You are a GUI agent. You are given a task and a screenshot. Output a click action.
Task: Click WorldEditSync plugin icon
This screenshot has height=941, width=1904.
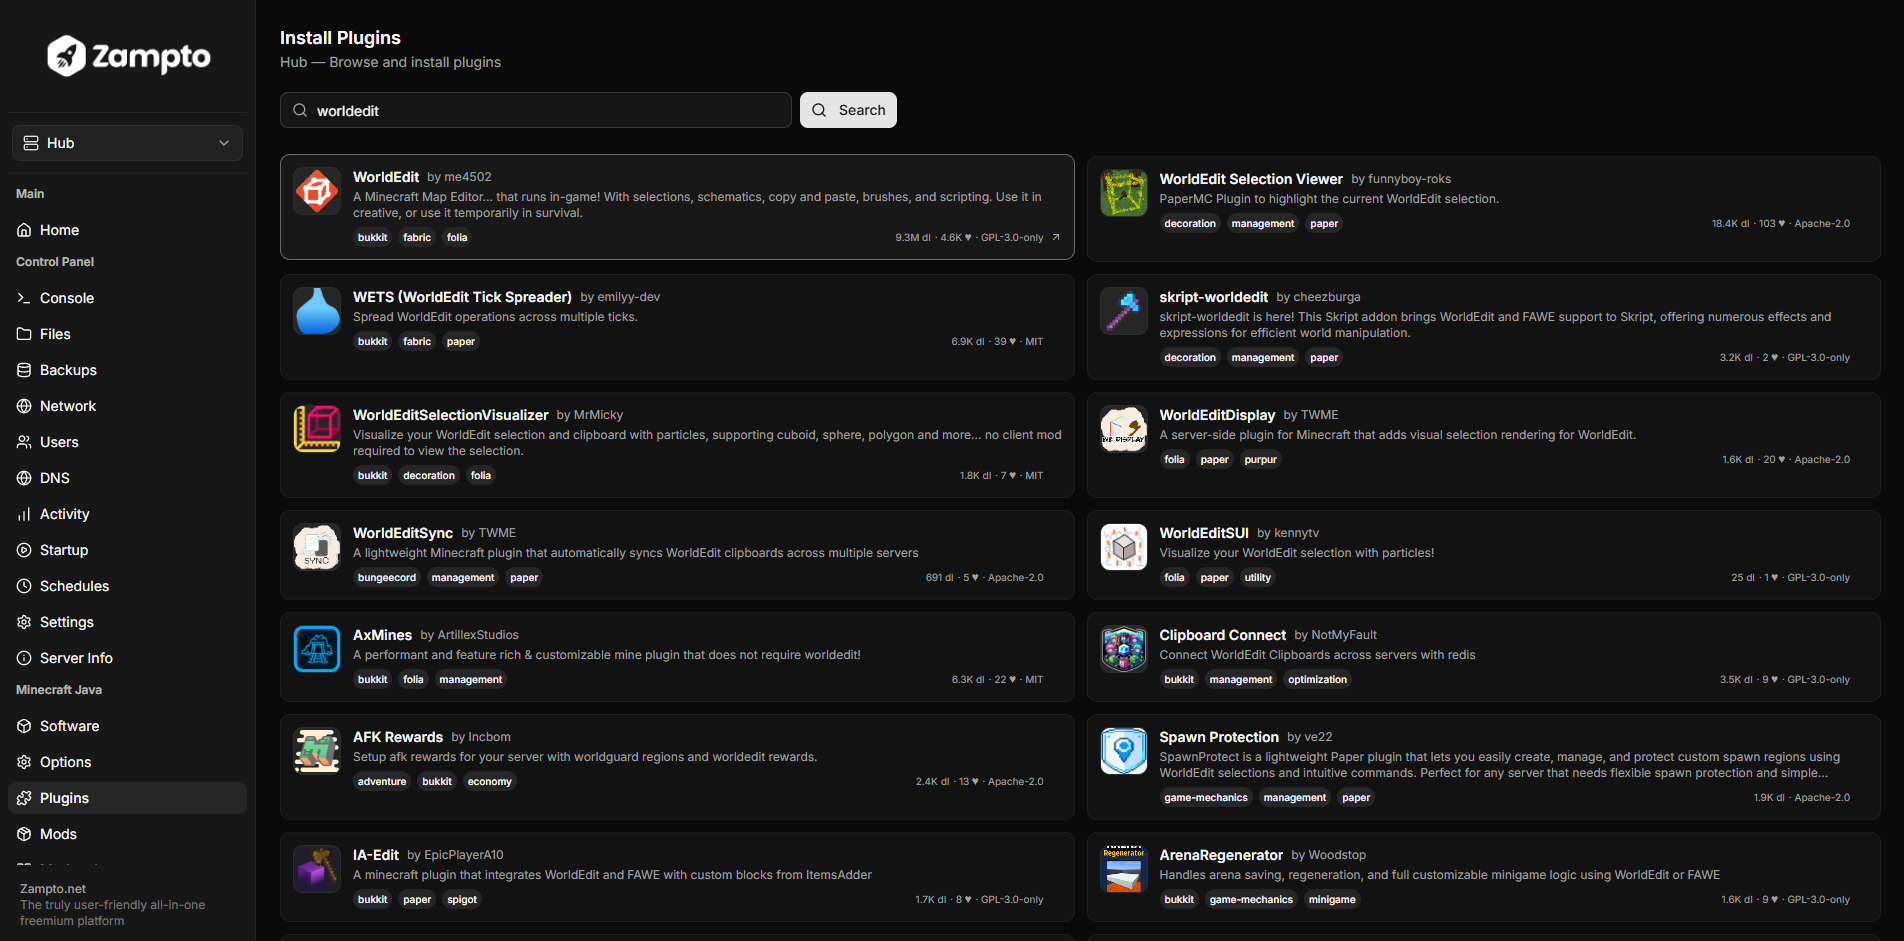coord(317,547)
